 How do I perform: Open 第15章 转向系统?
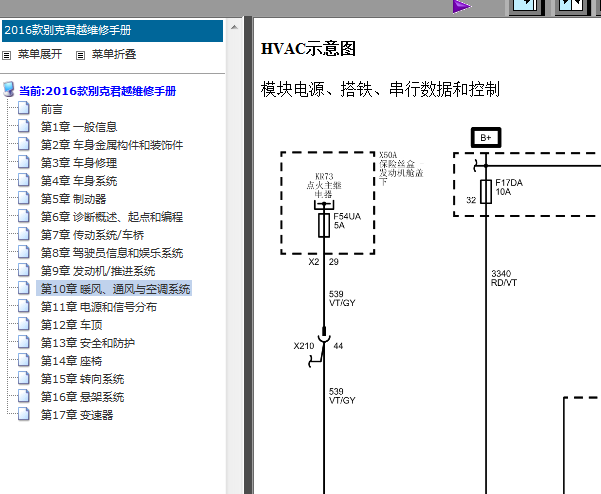pyautogui.click(x=82, y=379)
